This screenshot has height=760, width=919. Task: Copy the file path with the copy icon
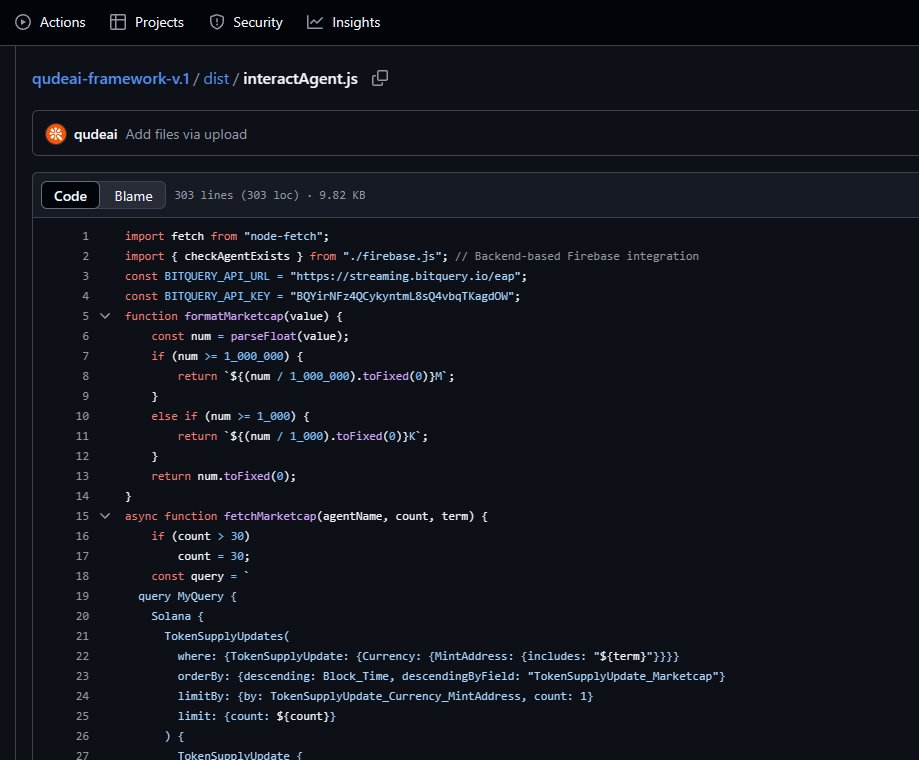[x=380, y=78]
